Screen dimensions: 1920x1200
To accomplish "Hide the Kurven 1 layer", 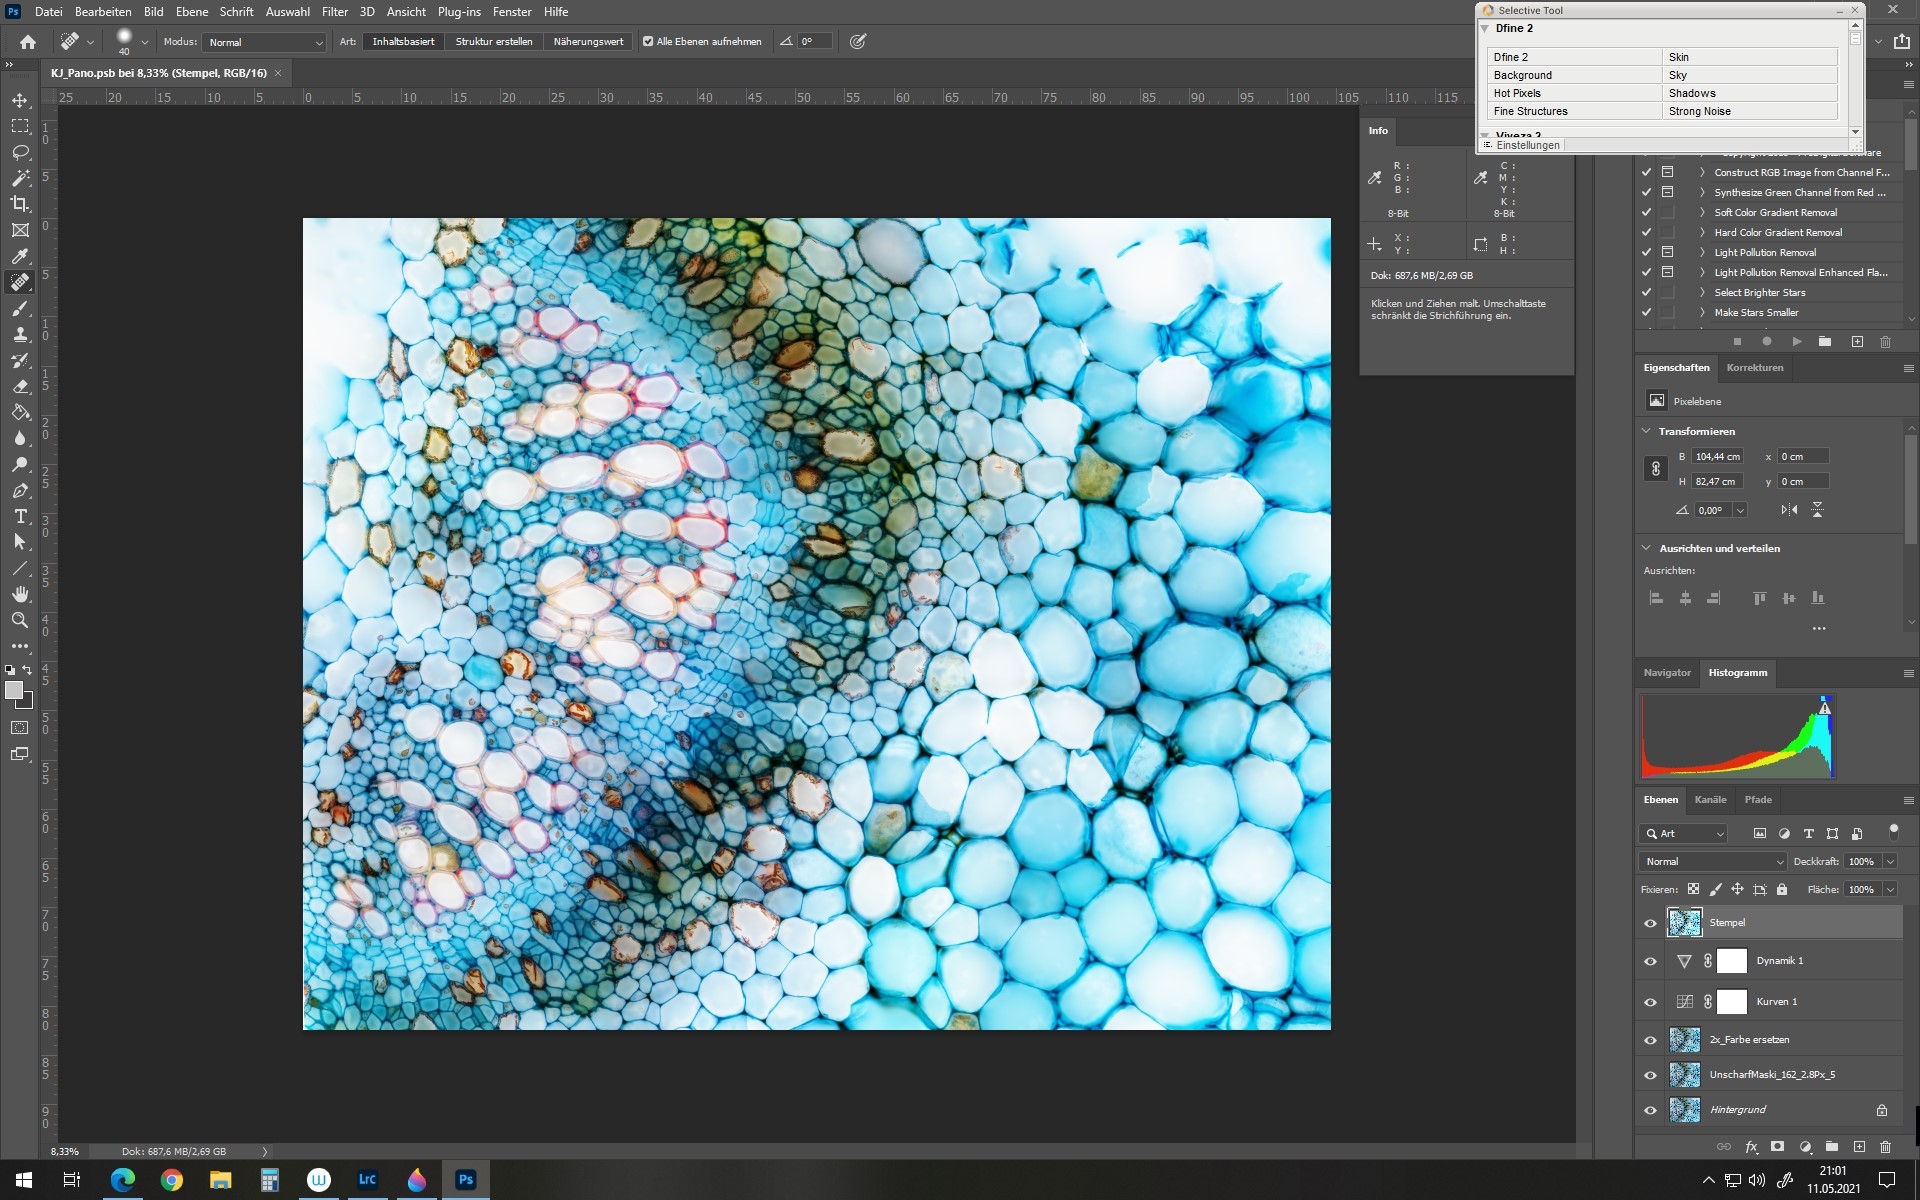I will [x=1650, y=1002].
